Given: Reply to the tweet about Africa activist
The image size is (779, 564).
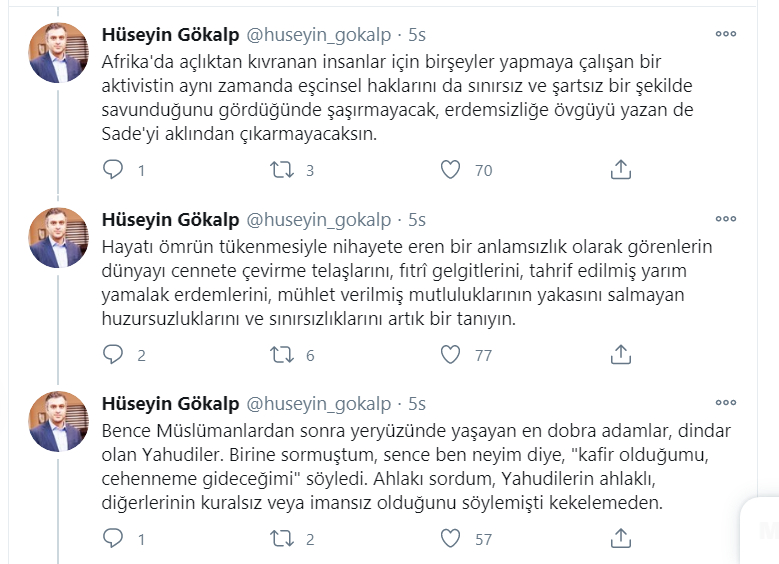Looking at the screenshot, I should point(113,169).
